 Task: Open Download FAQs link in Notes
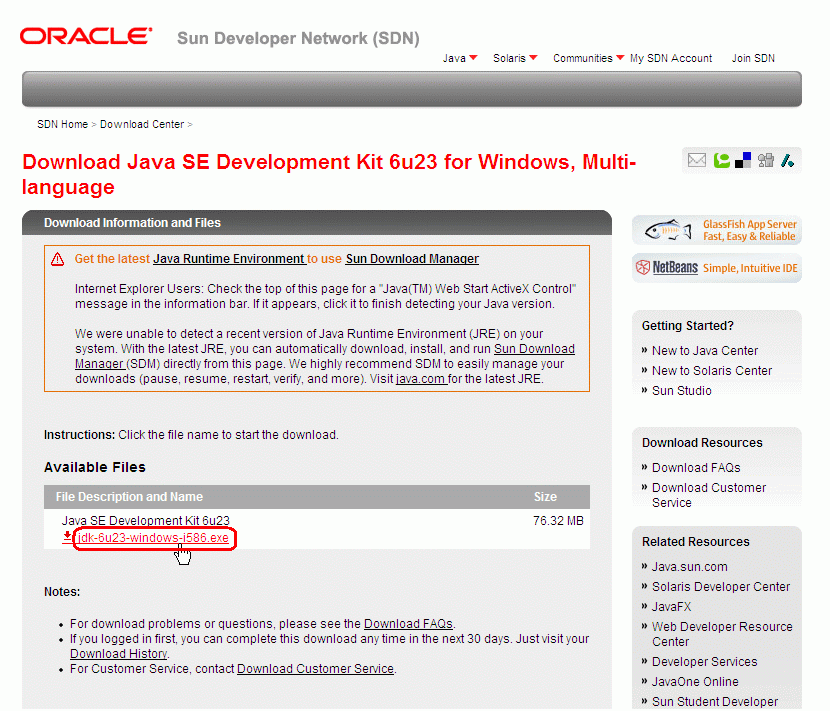coord(408,624)
